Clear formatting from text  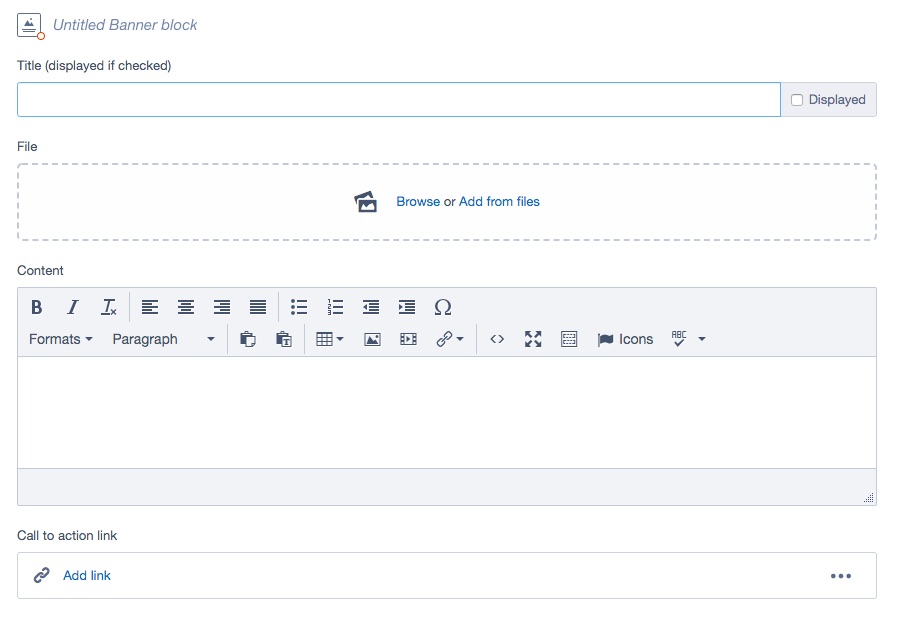coord(109,307)
